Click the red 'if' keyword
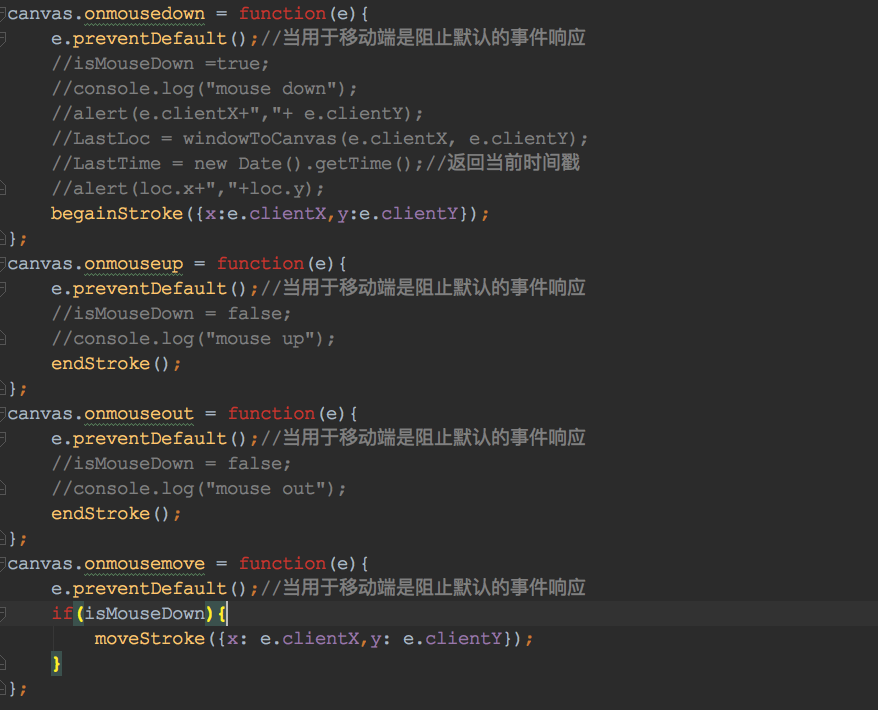This screenshot has width=878, height=710. [62, 614]
